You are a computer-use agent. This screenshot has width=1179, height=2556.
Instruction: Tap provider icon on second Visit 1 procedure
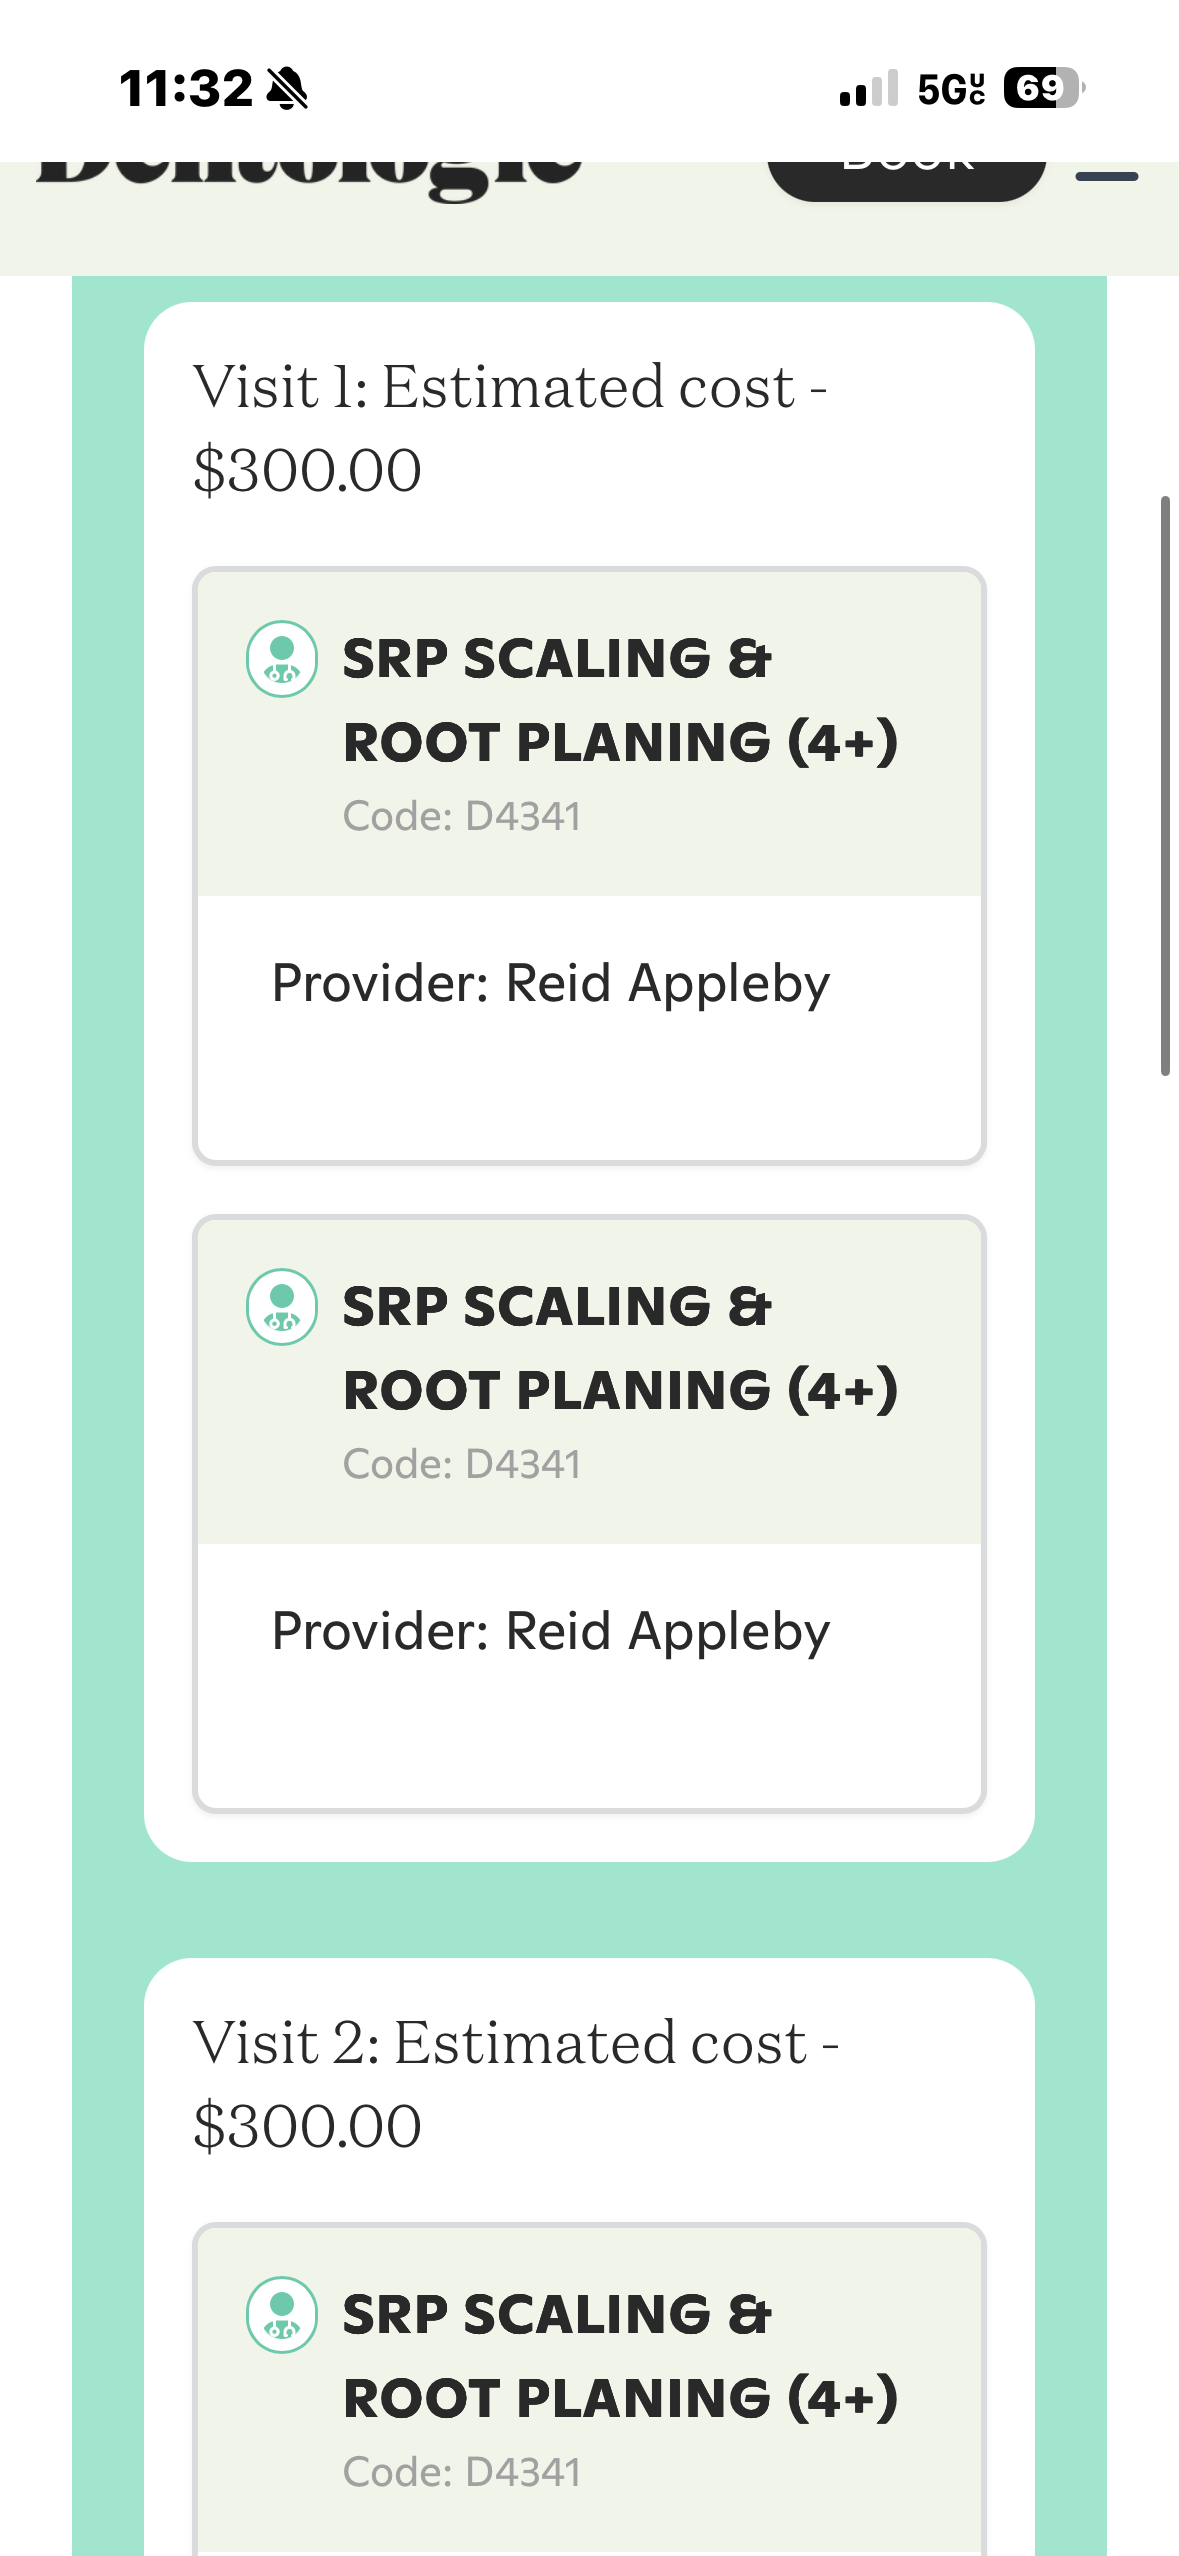[282, 1307]
